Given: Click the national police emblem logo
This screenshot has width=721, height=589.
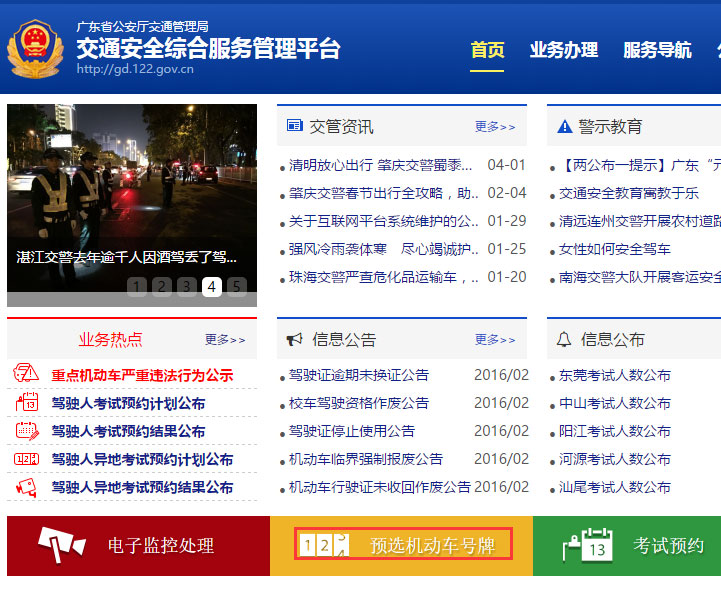Looking at the screenshot, I should point(35,49).
